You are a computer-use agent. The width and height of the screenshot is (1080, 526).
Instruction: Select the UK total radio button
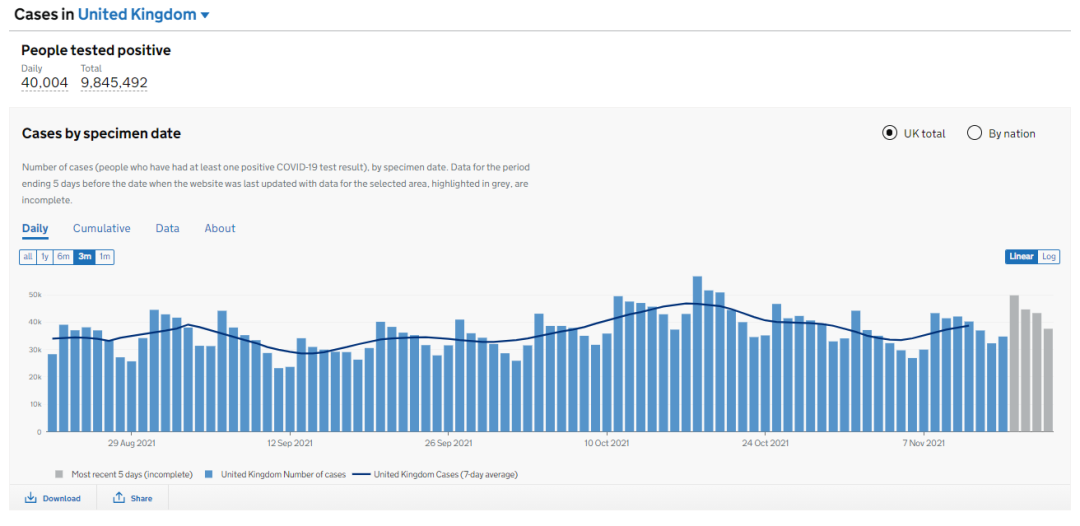tap(889, 134)
